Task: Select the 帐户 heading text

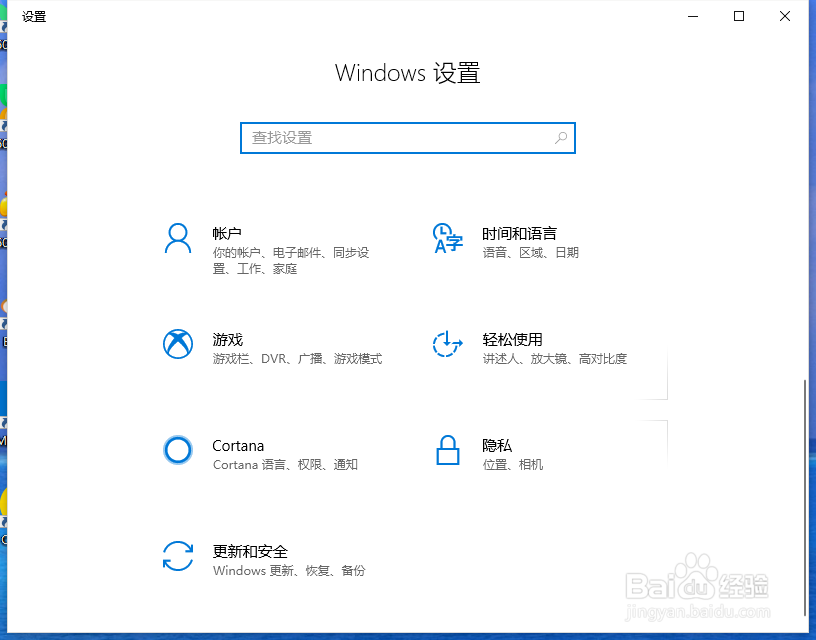Action: tap(227, 234)
